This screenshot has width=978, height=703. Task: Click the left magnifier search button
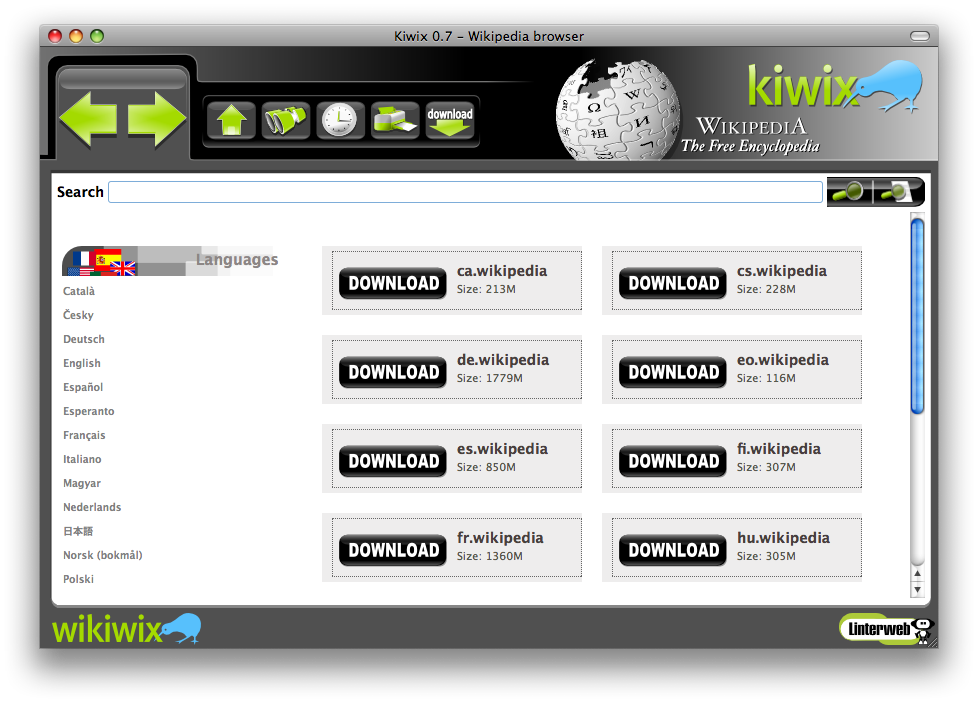tap(850, 192)
